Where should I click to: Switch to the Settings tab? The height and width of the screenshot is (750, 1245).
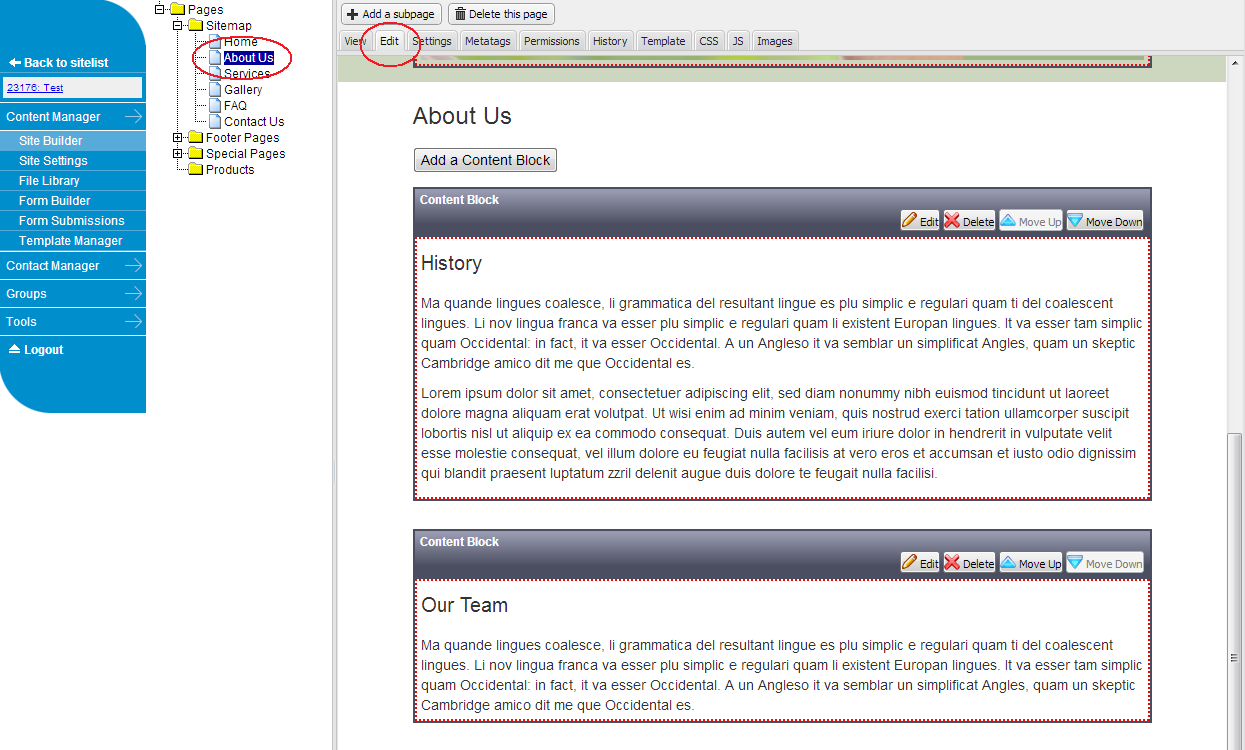432,41
